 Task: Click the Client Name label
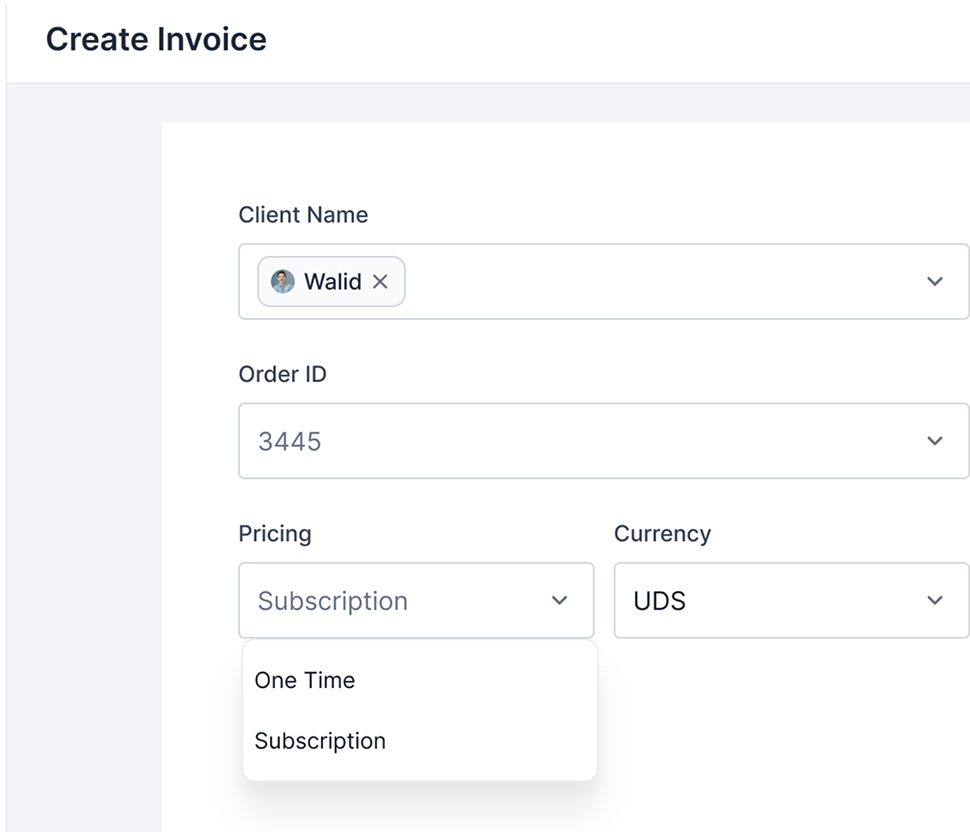click(303, 215)
